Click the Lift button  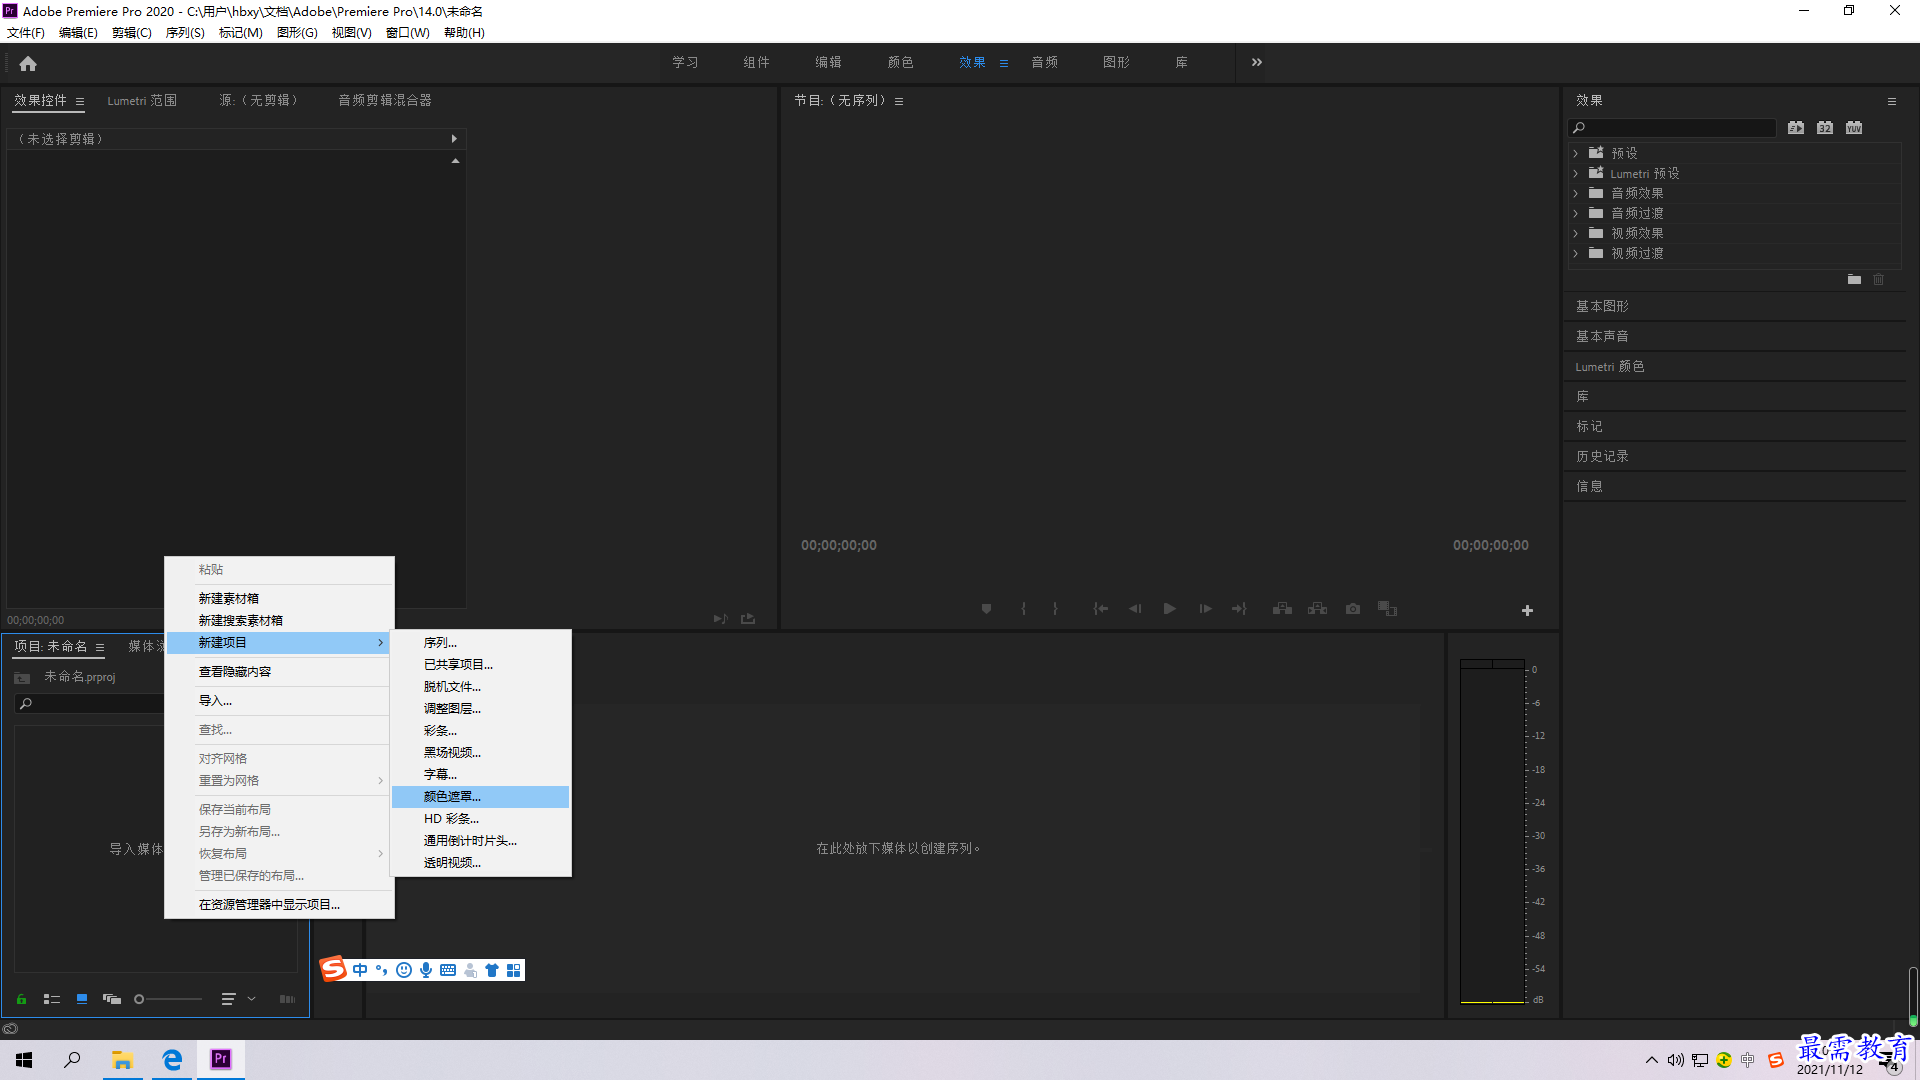pyautogui.click(x=1282, y=609)
